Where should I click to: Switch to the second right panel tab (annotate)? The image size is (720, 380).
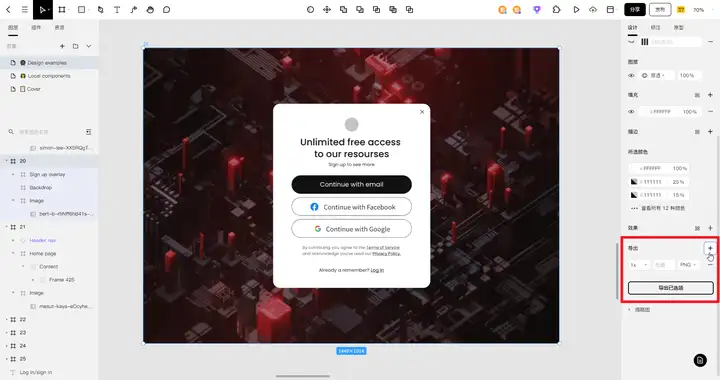coord(655,28)
